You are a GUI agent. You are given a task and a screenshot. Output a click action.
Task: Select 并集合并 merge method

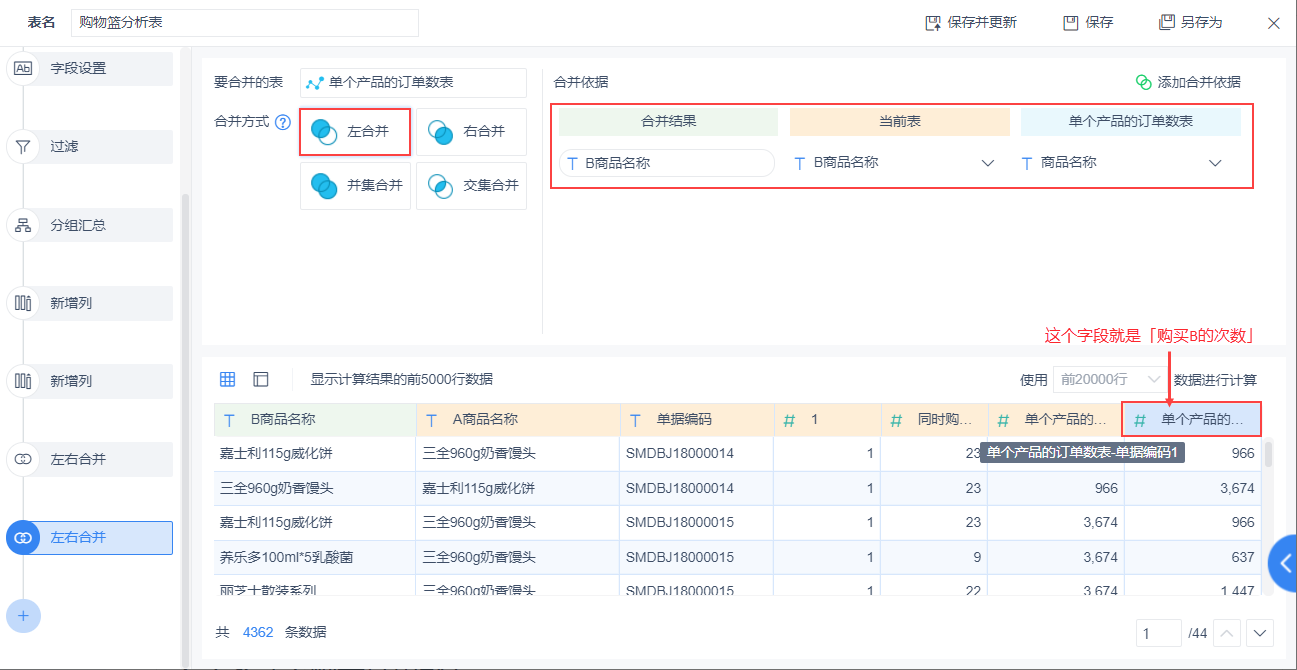tap(355, 185)
